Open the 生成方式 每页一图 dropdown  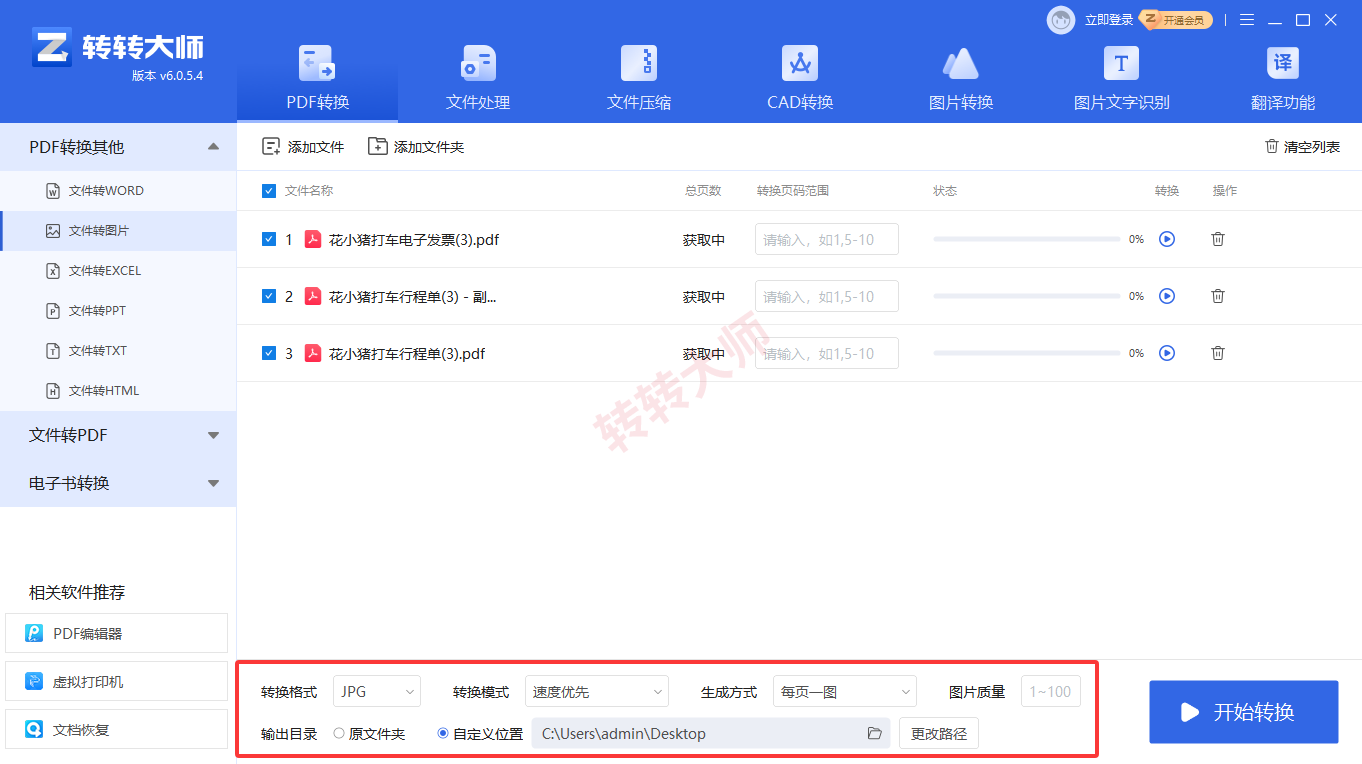tap(845, 691)
